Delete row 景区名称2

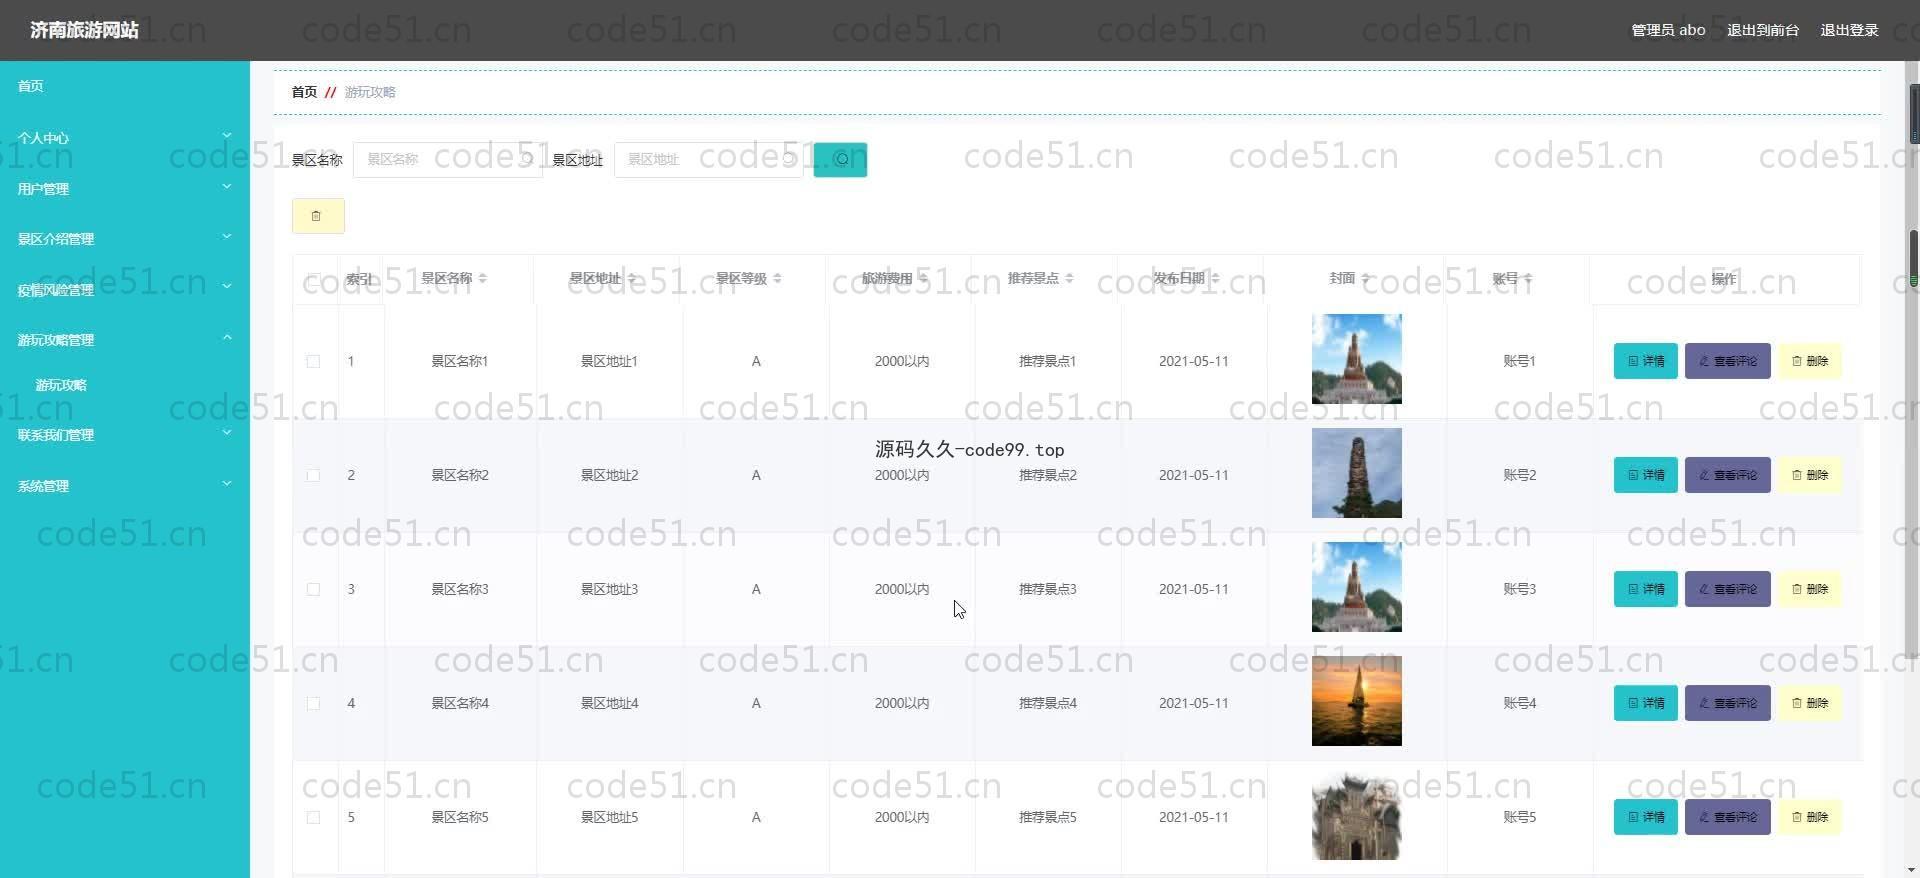pos(1809,475)
